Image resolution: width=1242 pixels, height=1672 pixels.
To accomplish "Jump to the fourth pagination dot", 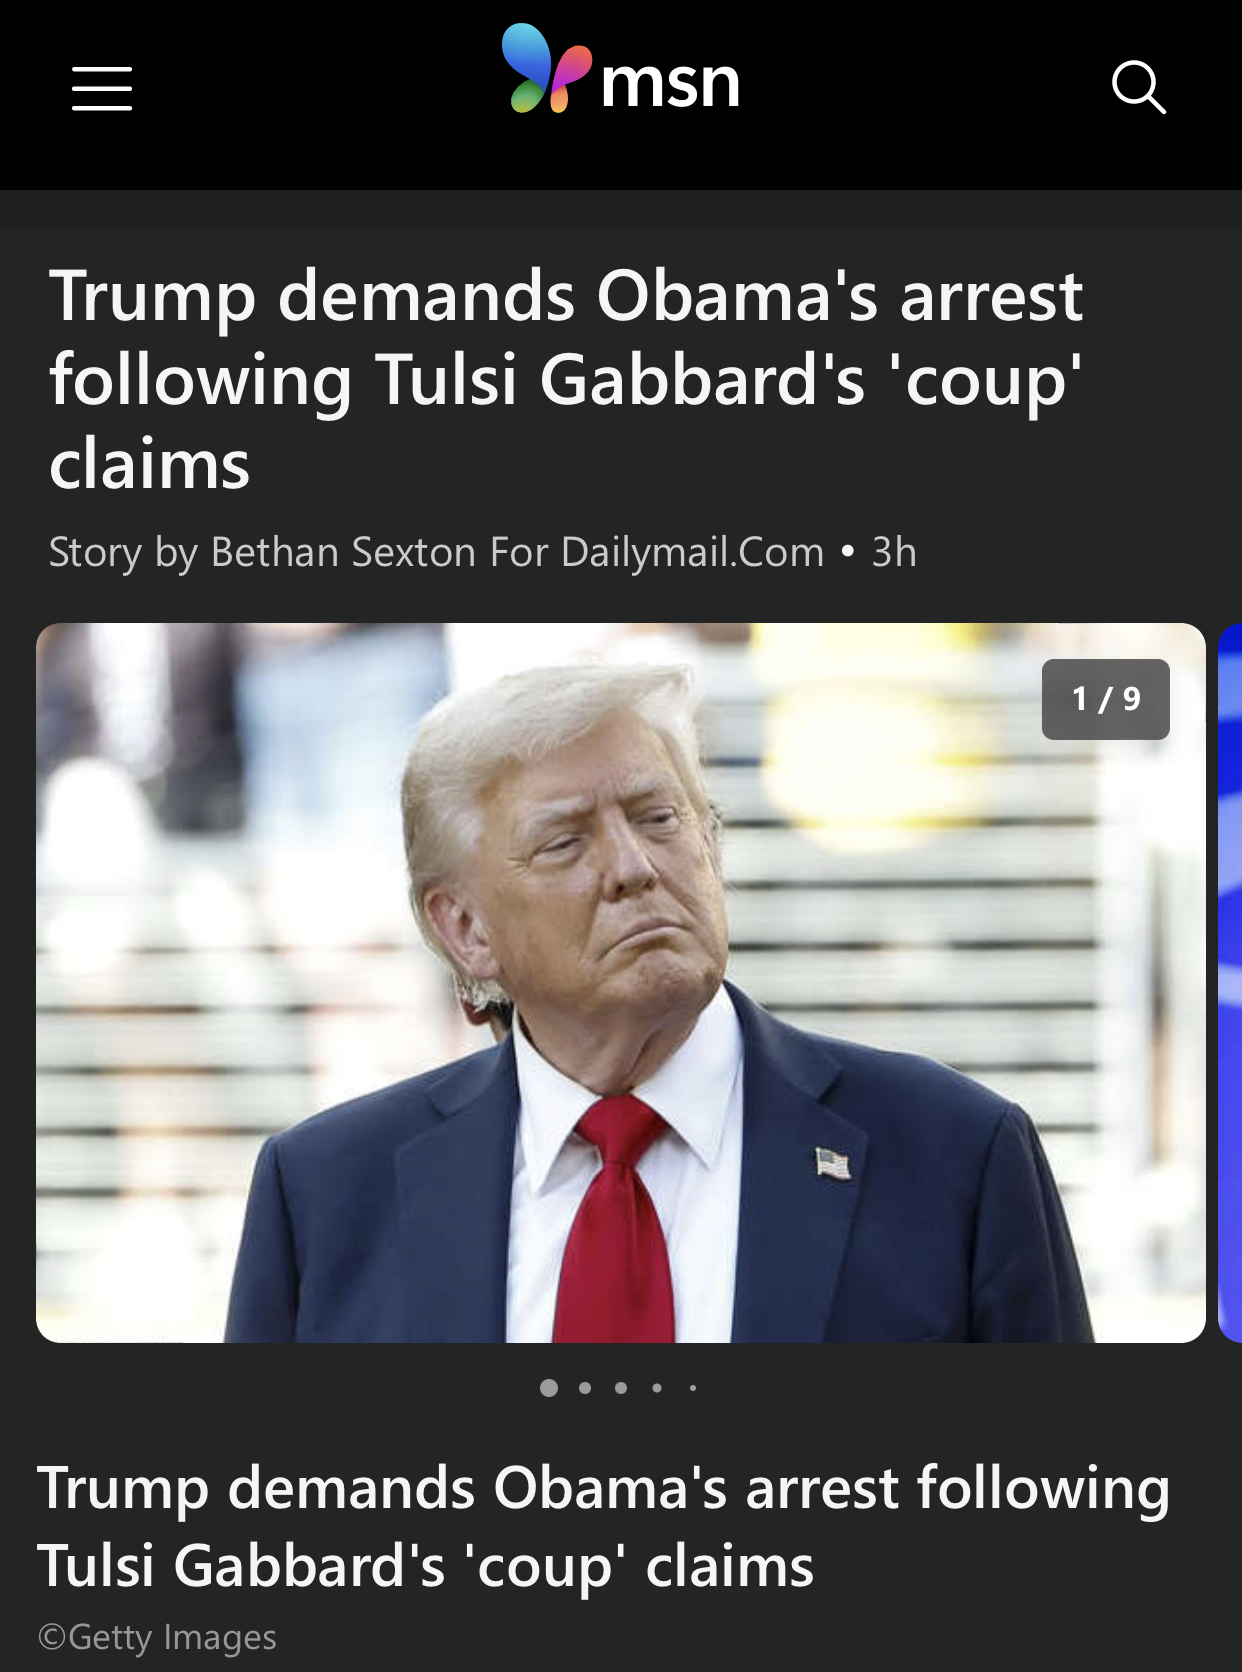I will coord(657,1387).
